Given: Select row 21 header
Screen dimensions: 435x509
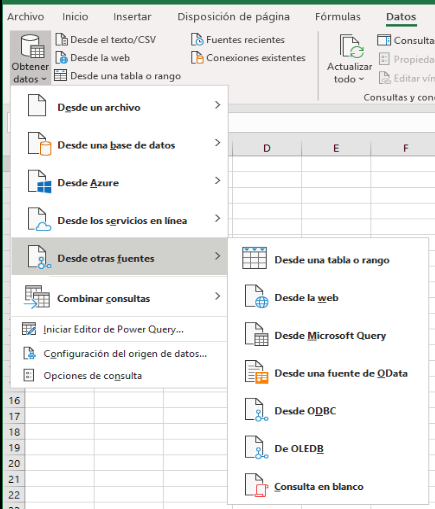Looking at the screenshot, I should click(14, 479).
